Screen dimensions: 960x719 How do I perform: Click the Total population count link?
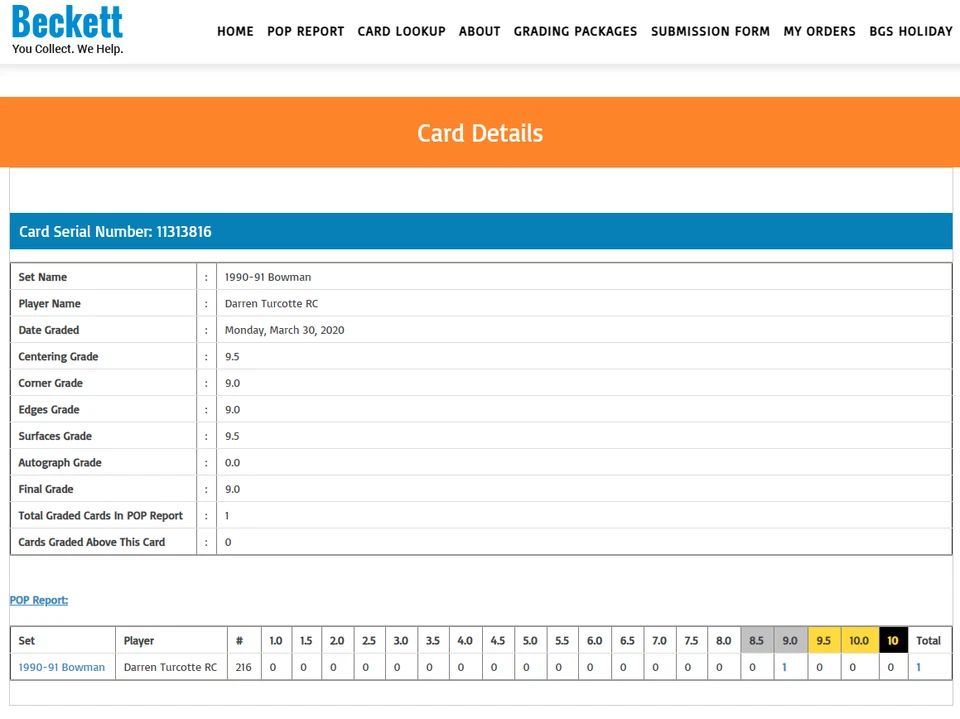pyautogui.click(x=918, y=667)
